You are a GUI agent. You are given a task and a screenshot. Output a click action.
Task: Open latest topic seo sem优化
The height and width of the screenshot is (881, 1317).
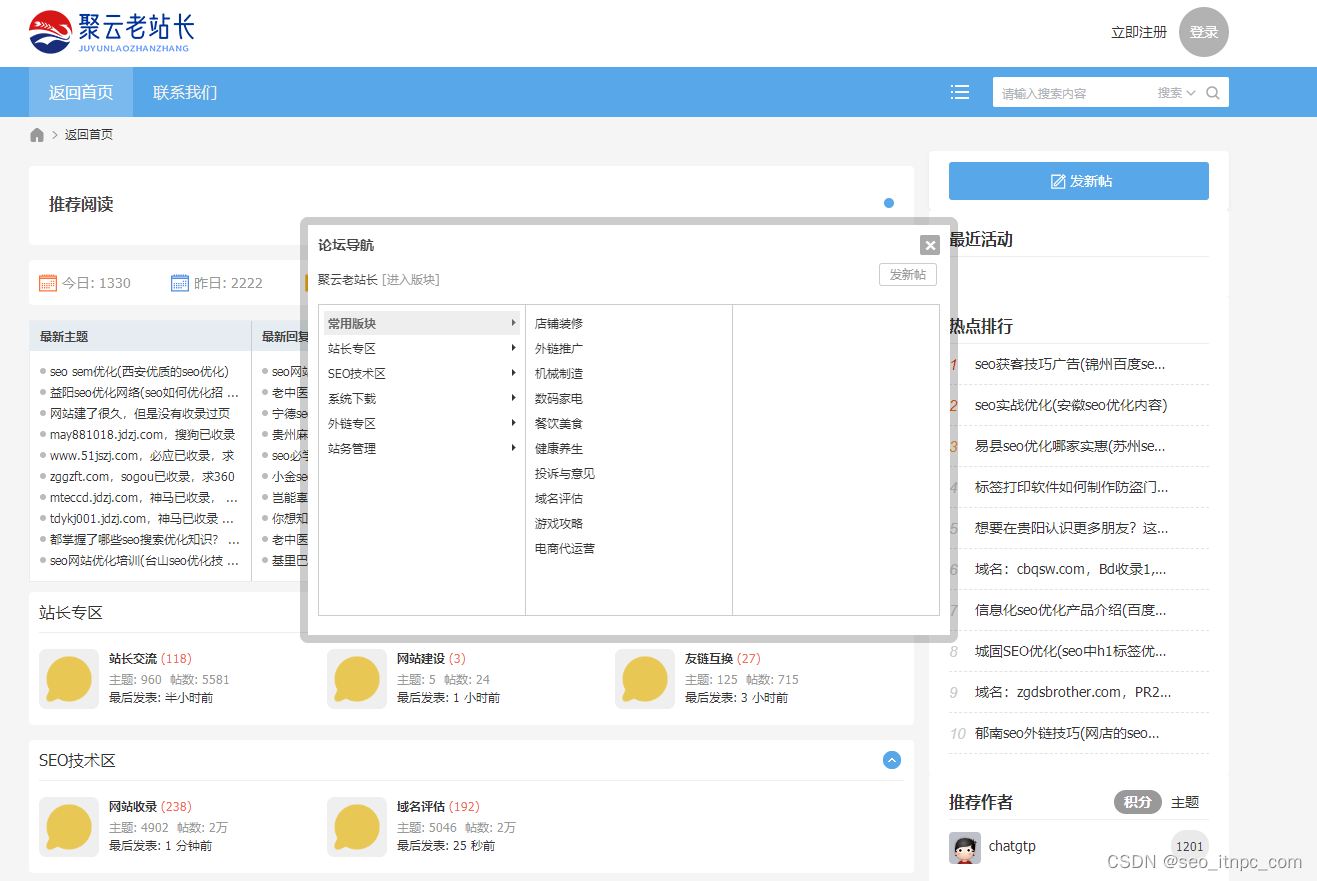click(x=139, y=371)
